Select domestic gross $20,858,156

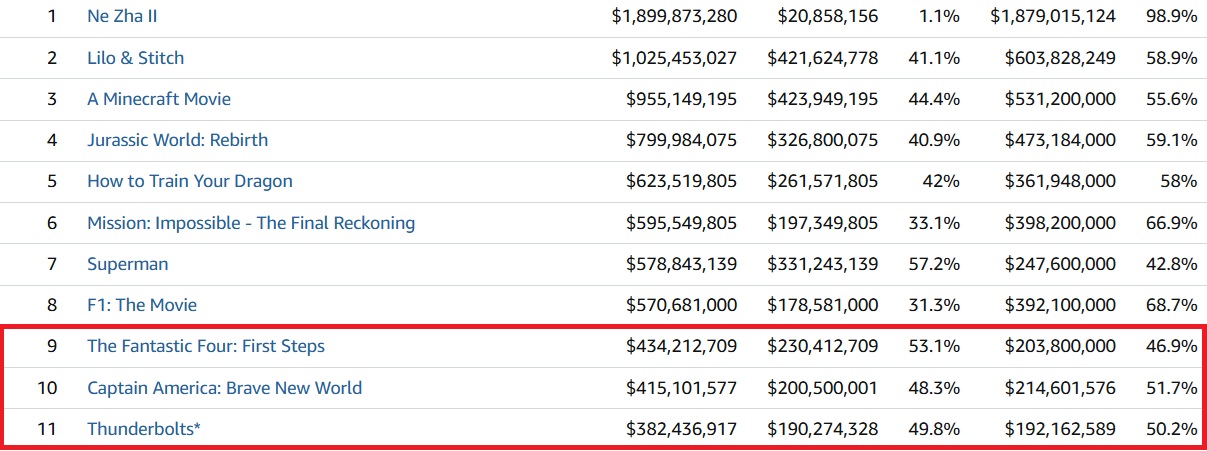point(828,17)
